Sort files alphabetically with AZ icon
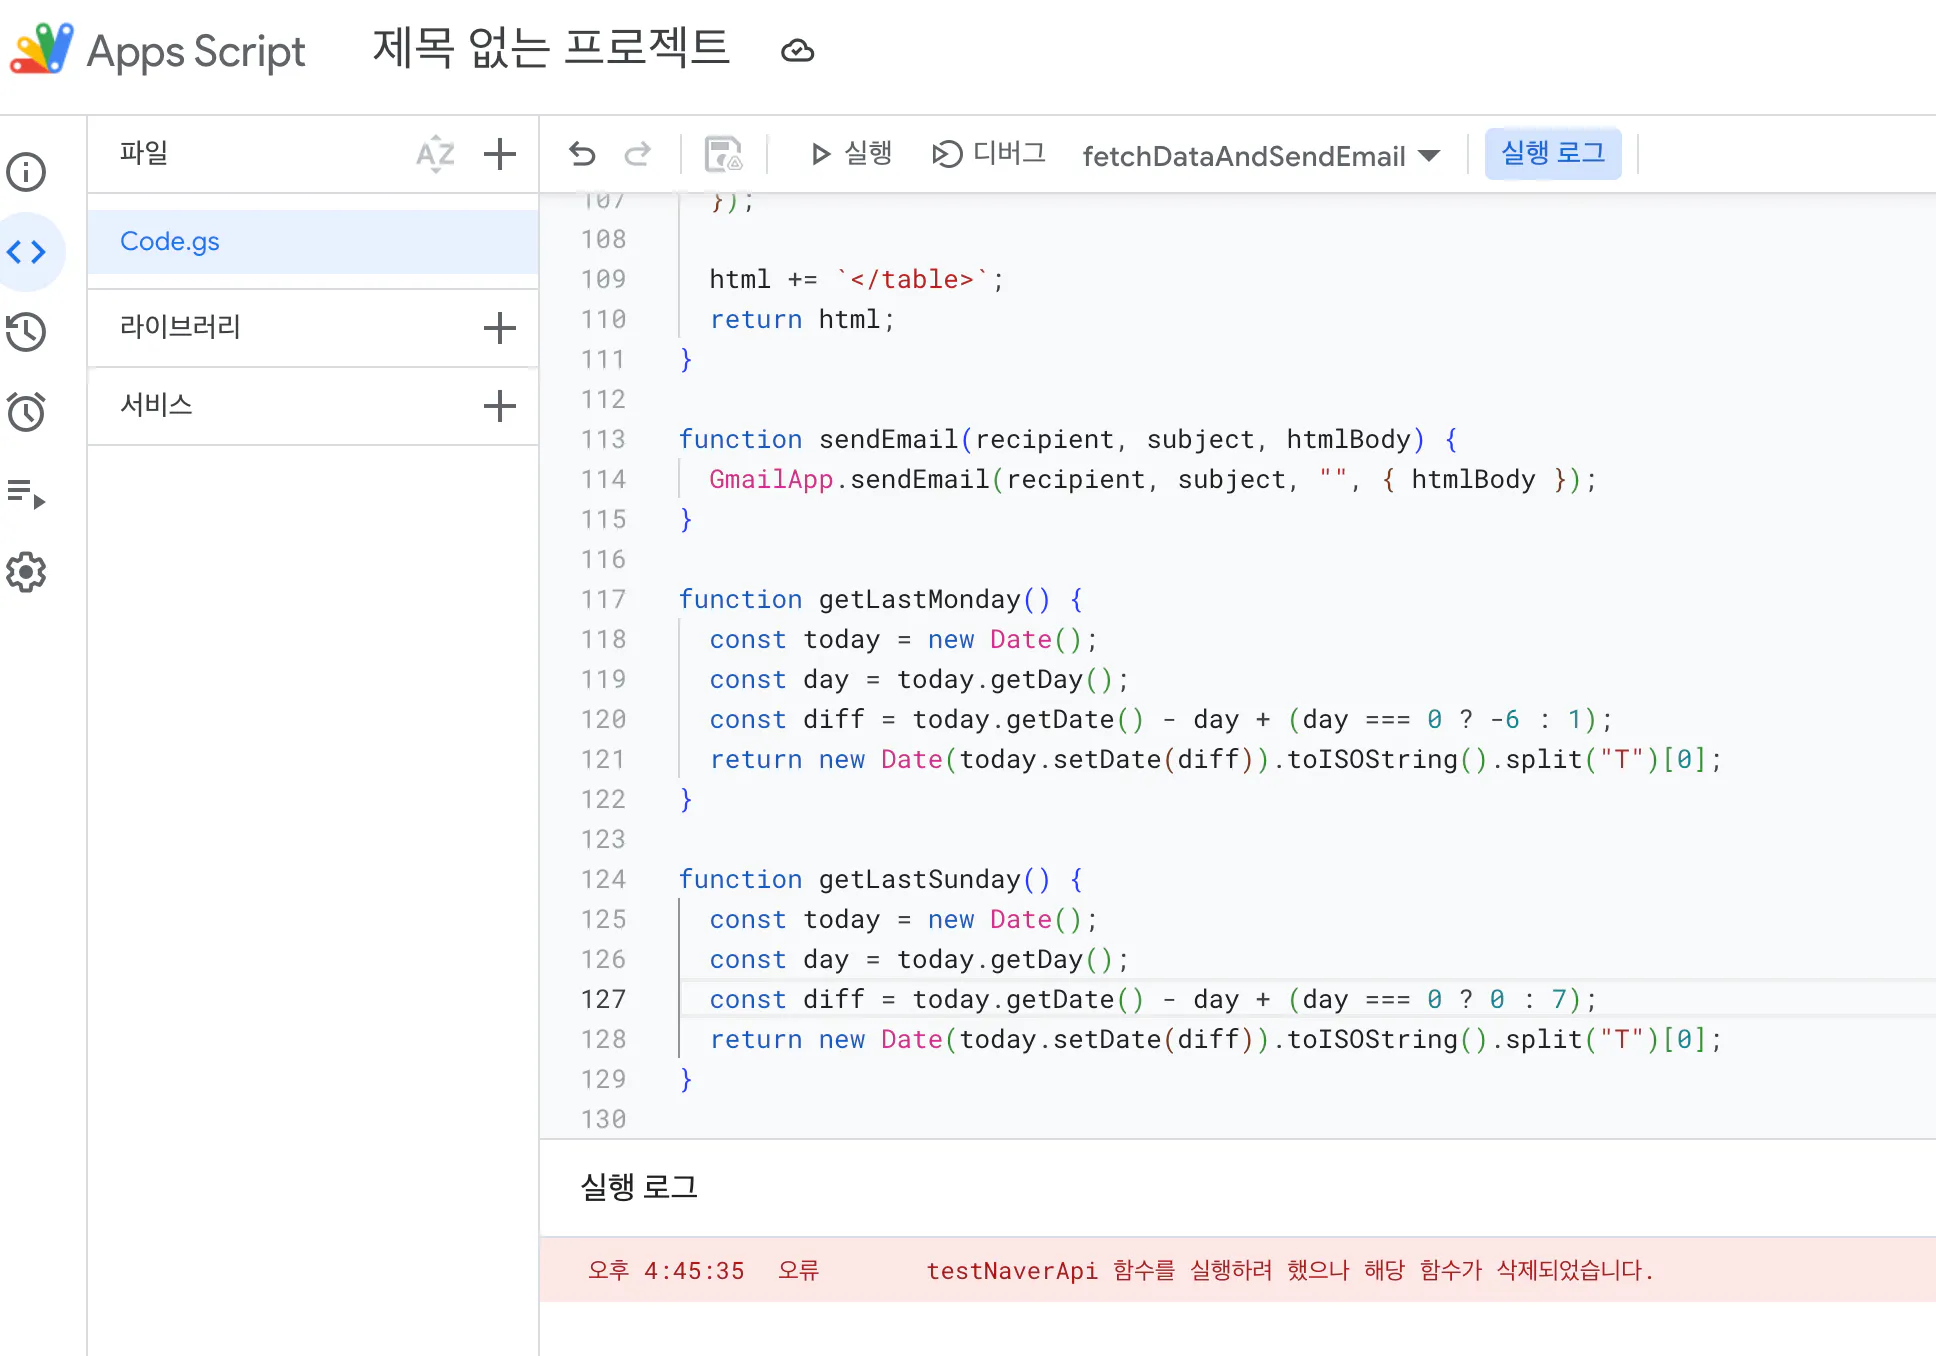The height and width of the screenshot is (1356, 1936). [435, 154]
